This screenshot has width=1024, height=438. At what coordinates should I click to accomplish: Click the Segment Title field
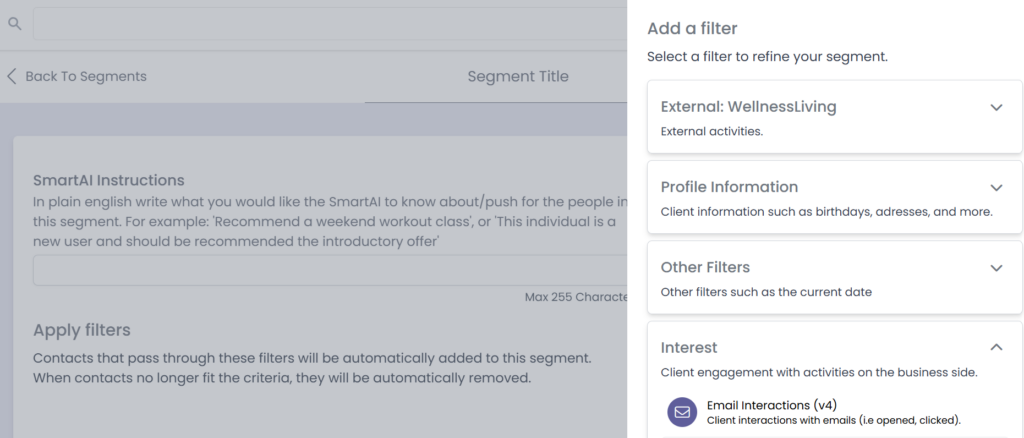click(x=518, y=76)
